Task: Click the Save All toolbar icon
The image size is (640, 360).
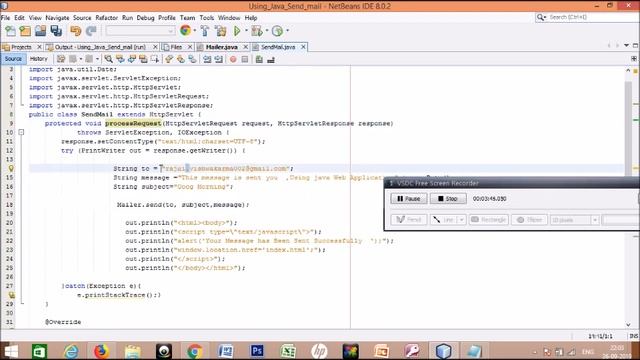Action: click(x=56, y=31)
